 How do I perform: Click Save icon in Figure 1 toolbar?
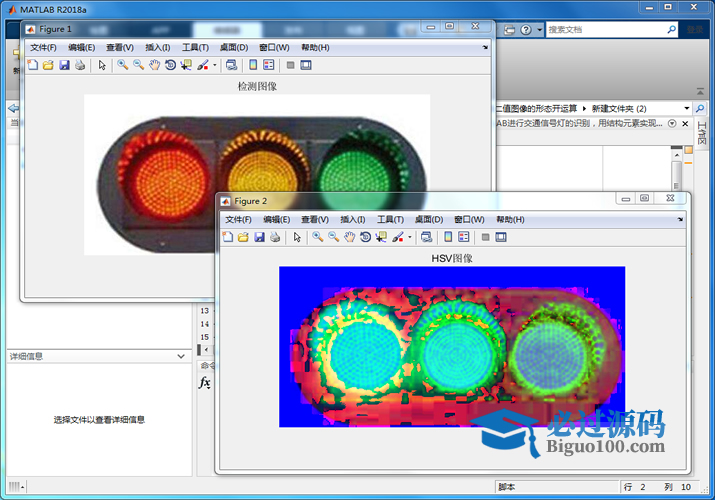(x=64, y=65)
